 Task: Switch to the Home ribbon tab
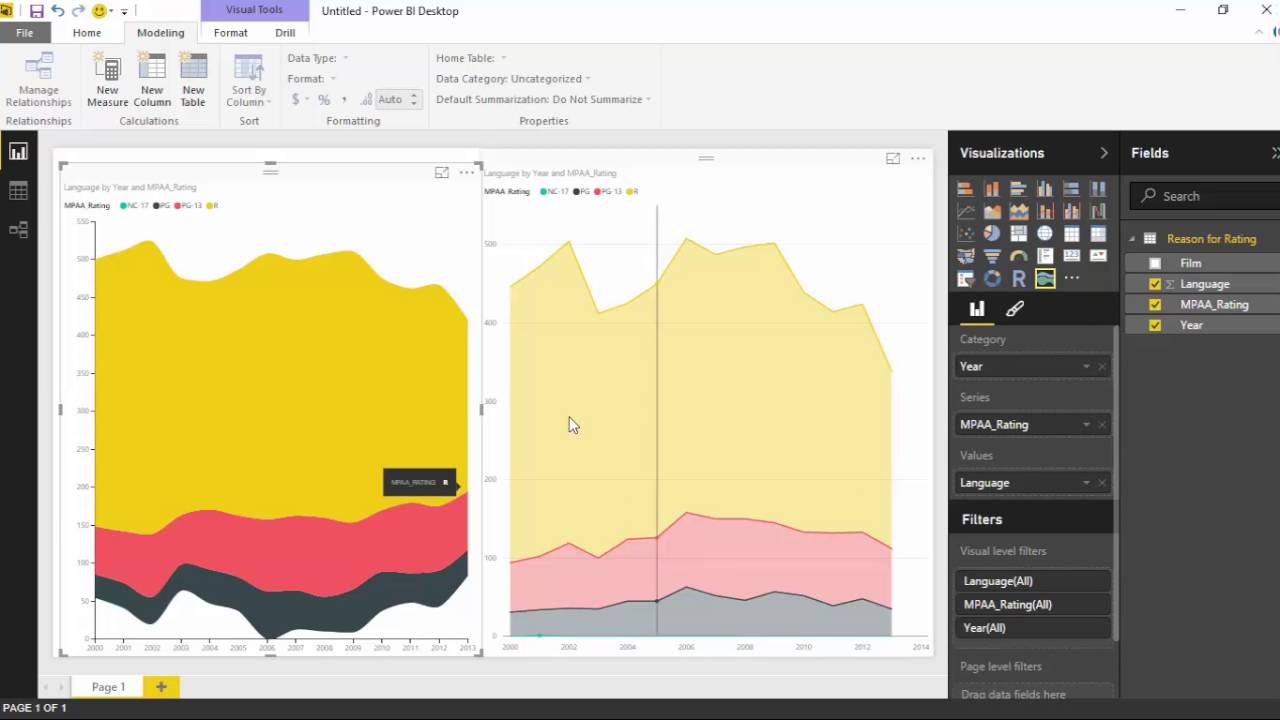[x=87, y=33]
